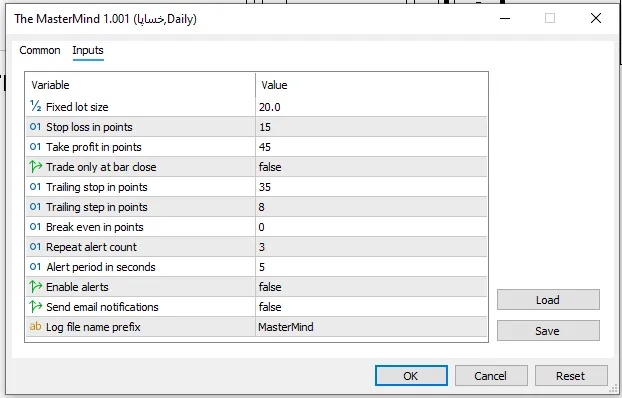This screenshot has width=622, height=398.
Task: Click the integer icon beside Alert period in seconds
Action: point(35,267)
